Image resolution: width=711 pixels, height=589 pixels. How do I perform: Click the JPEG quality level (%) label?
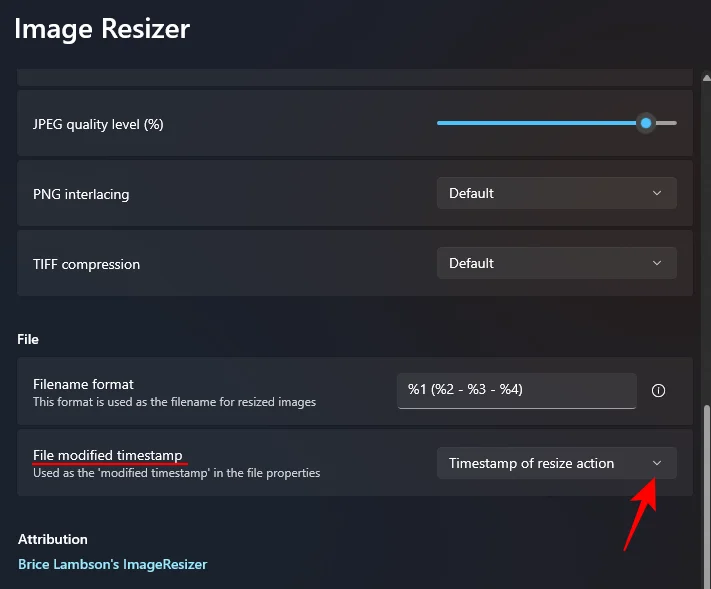98,124
